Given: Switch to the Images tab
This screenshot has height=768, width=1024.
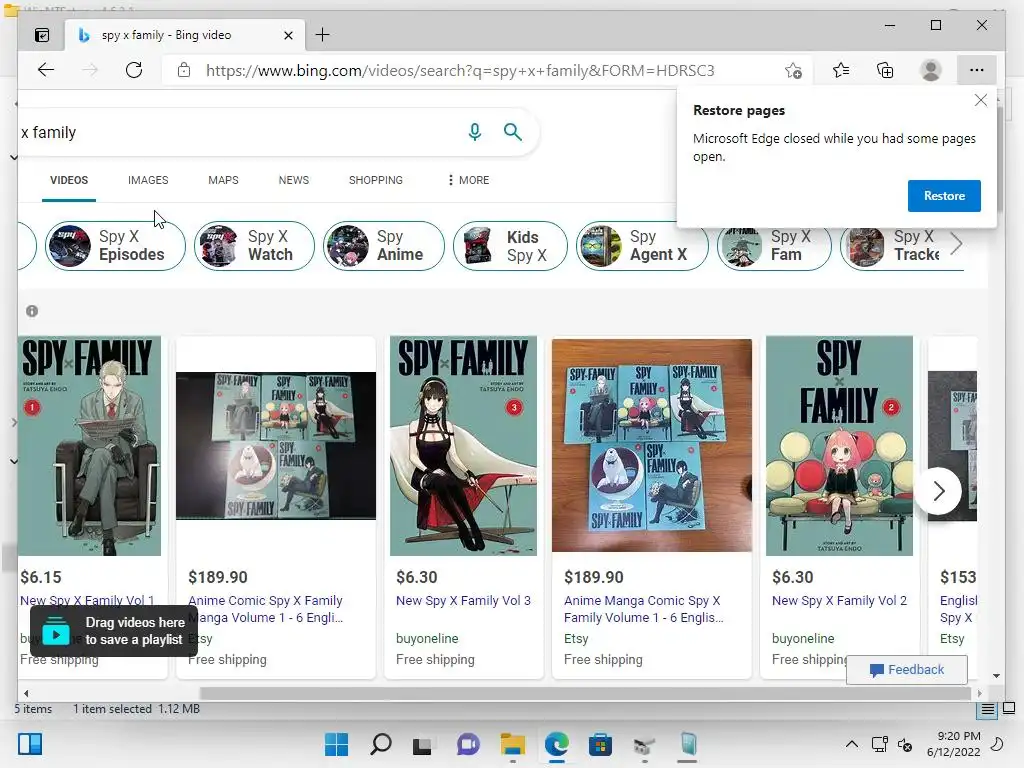Looking at the screenshot, I should 148,180.
